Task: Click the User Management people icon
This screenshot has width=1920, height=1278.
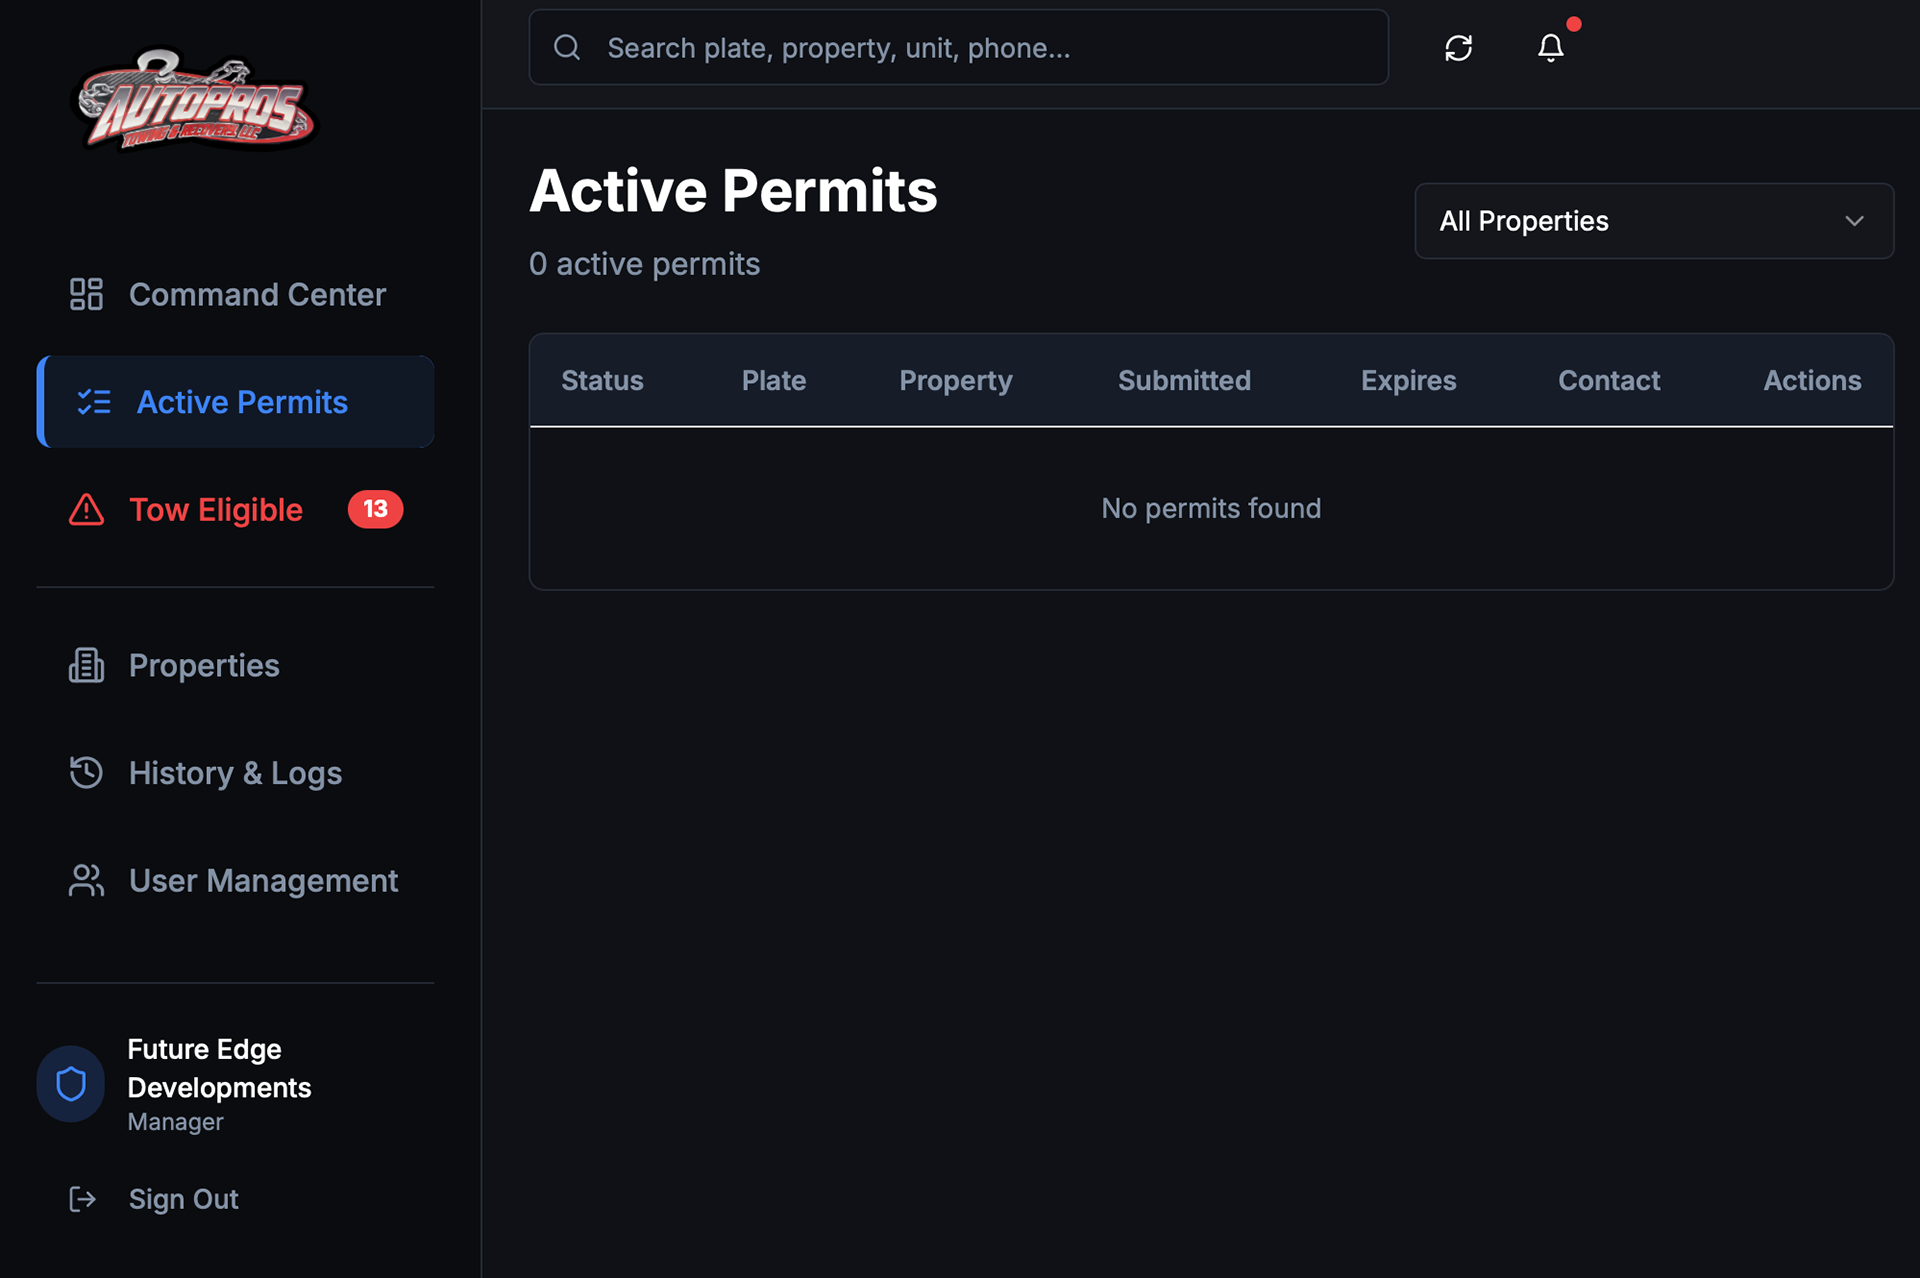Action: 86,880
